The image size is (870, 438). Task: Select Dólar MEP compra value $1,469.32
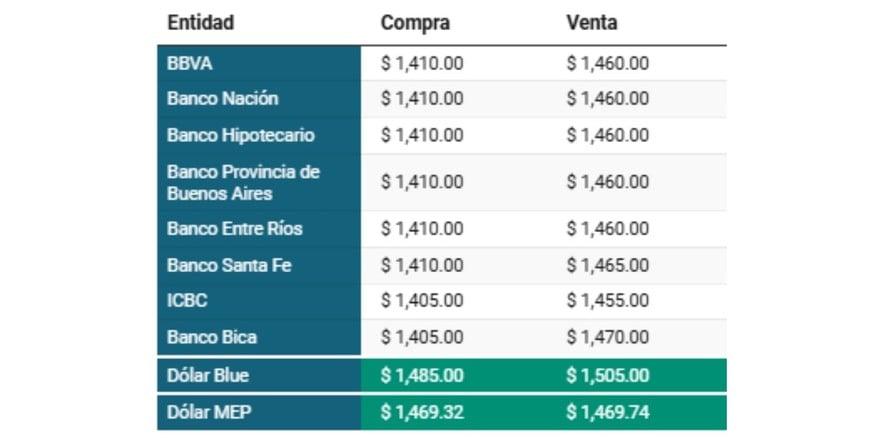(x=422, y=412)
